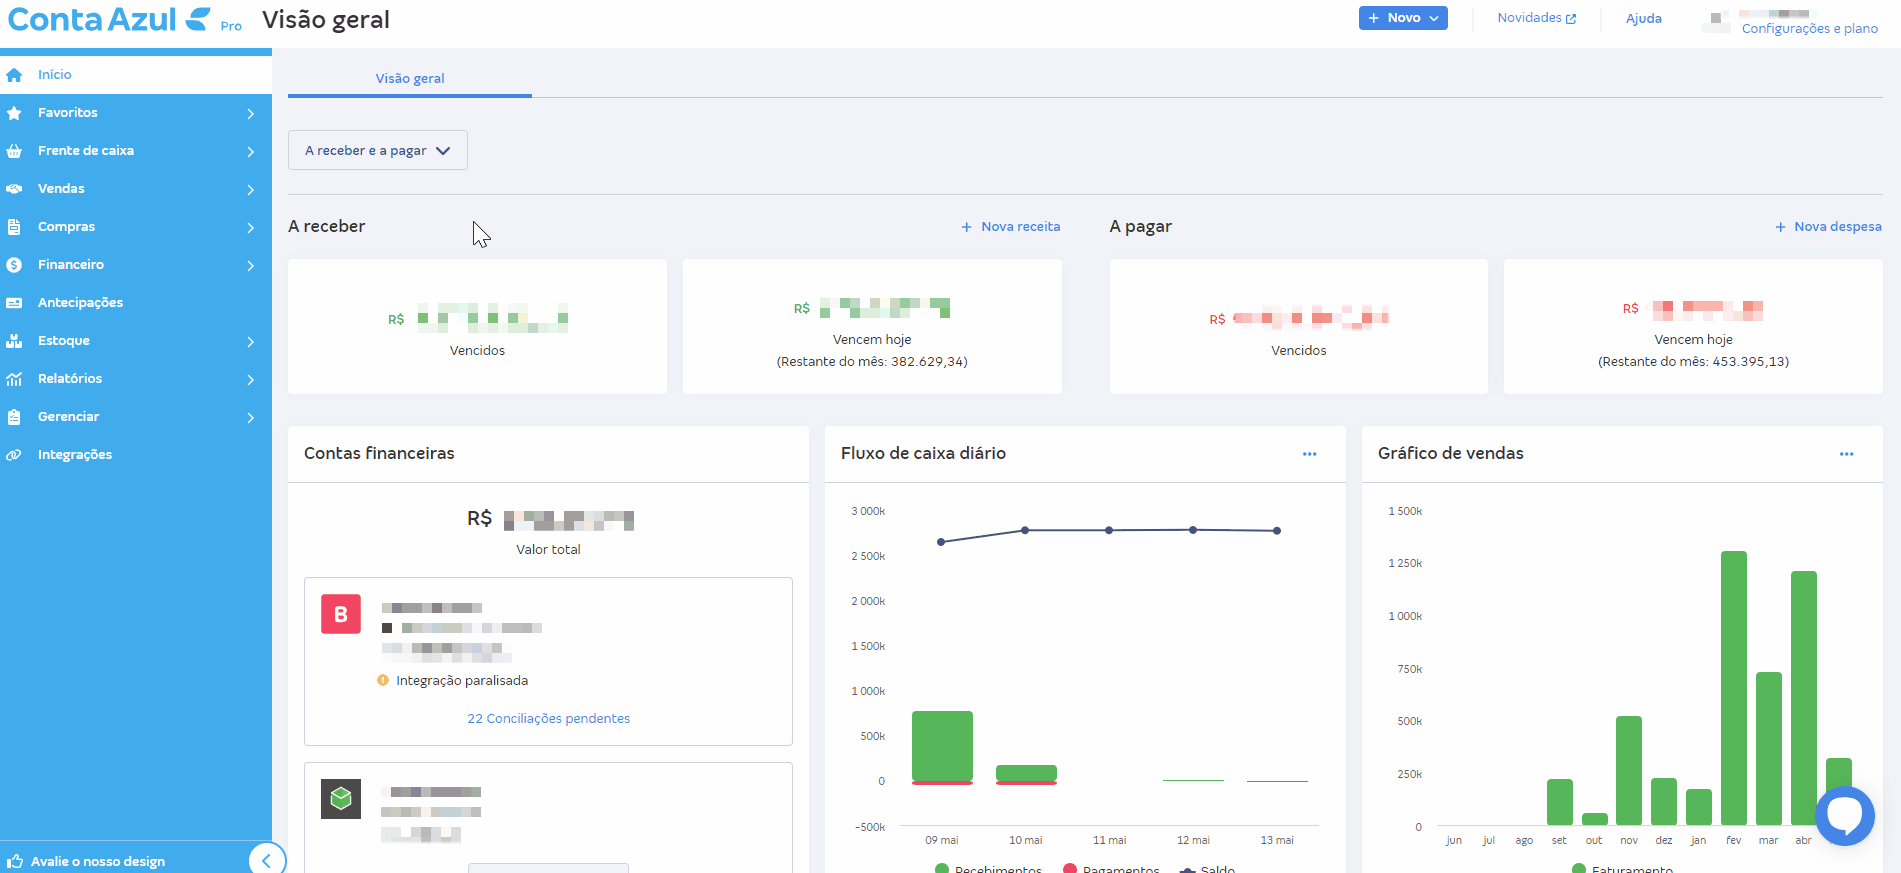Open the Integrações menu item
The width and height of the screenshot is (1901, 873).
(136, 455)
